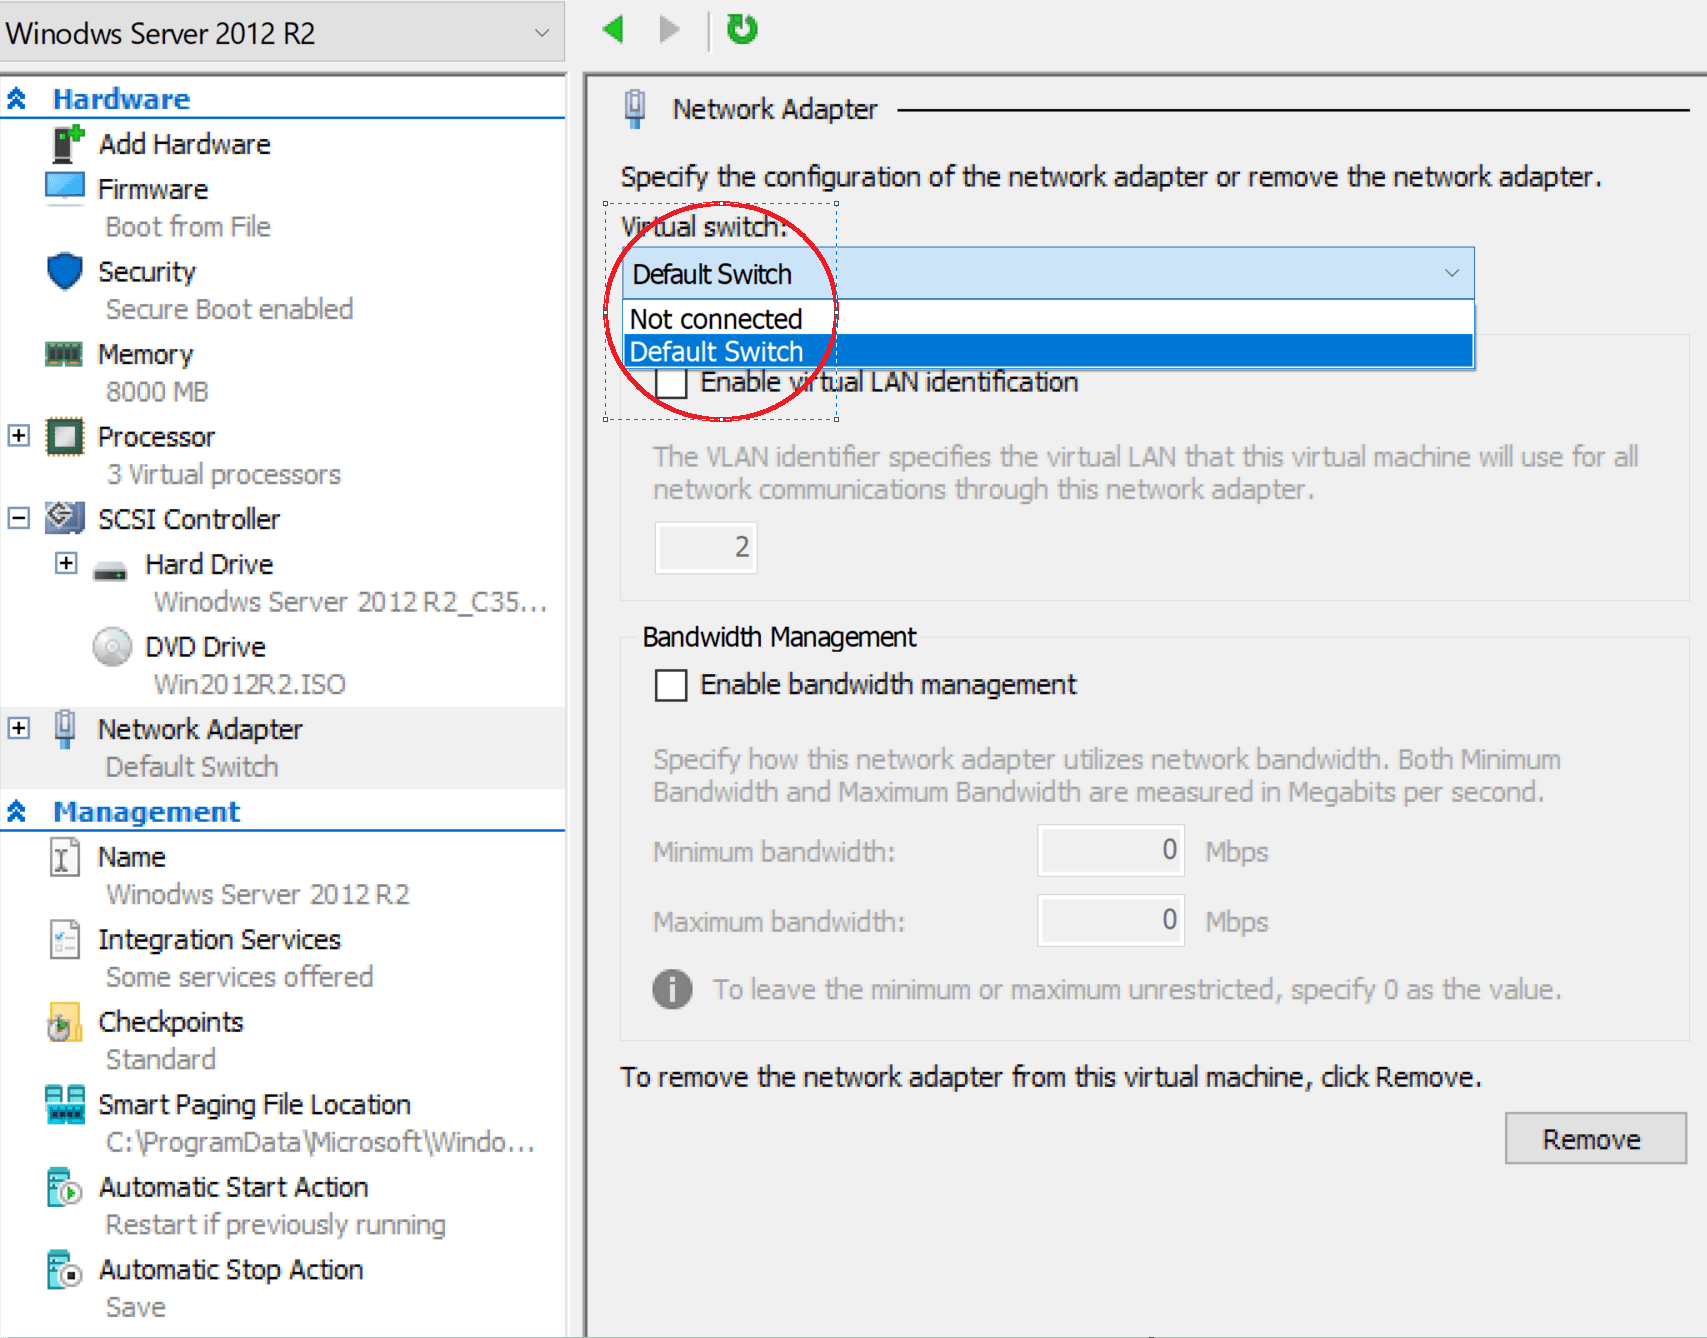Select the Add Hardware icon

click(65, 143)
